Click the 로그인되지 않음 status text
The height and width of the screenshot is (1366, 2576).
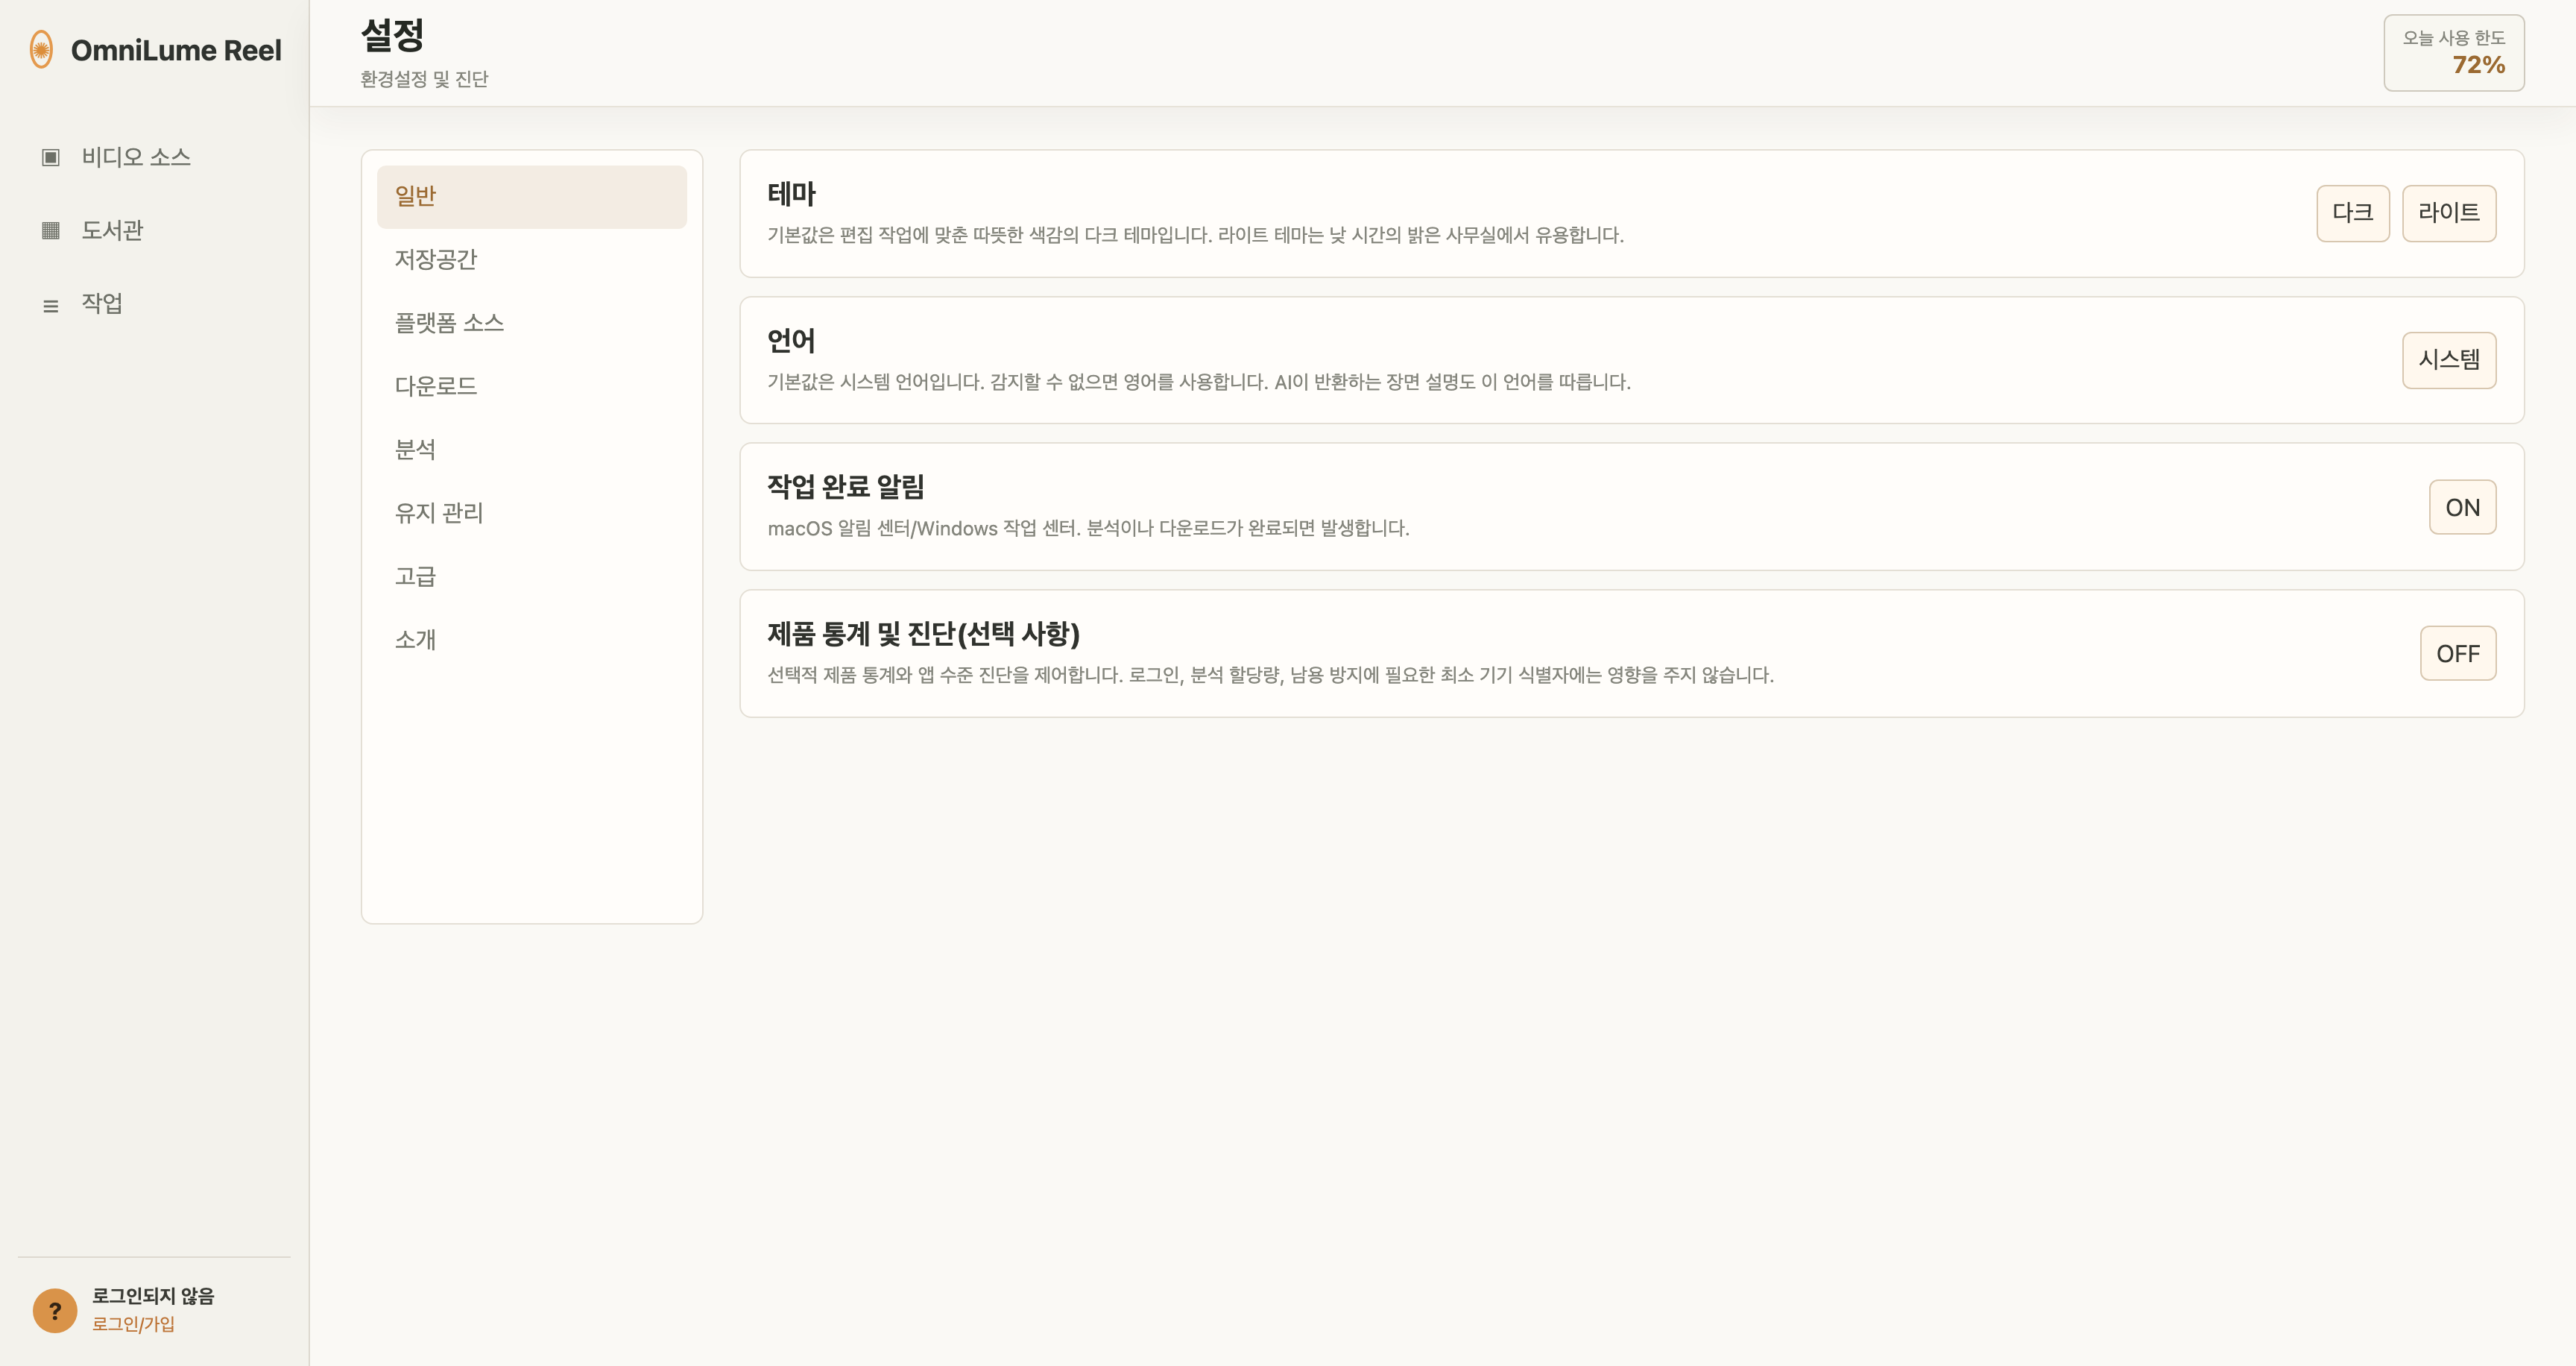(153, 1296)
